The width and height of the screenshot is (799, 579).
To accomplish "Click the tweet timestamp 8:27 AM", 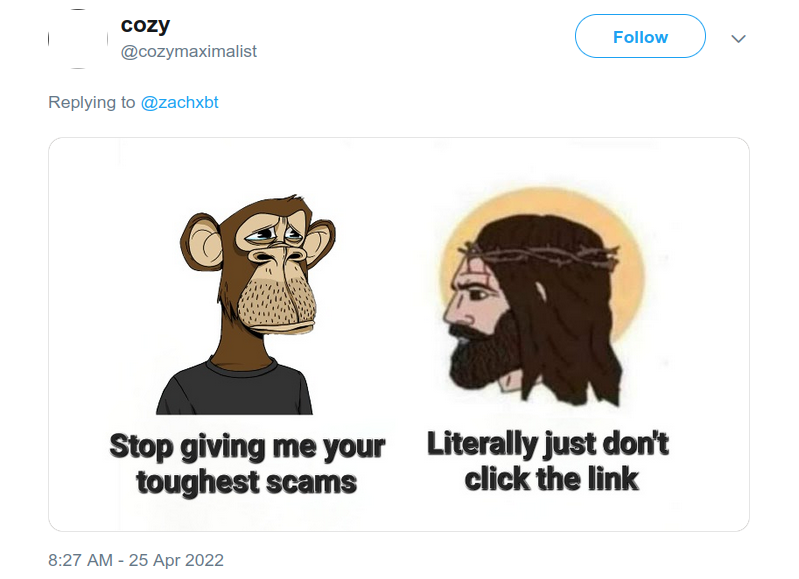I will tap(81, 560).
